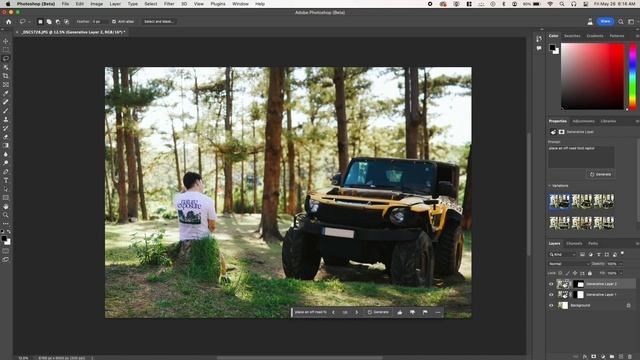Open the layer Fill dropdown

click(x=620, y=273)
